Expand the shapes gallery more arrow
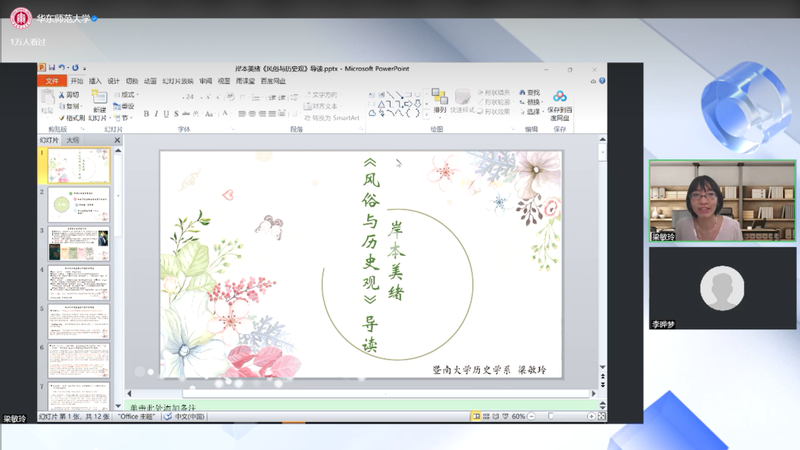The image size is (800, 450). pos(424,113)
